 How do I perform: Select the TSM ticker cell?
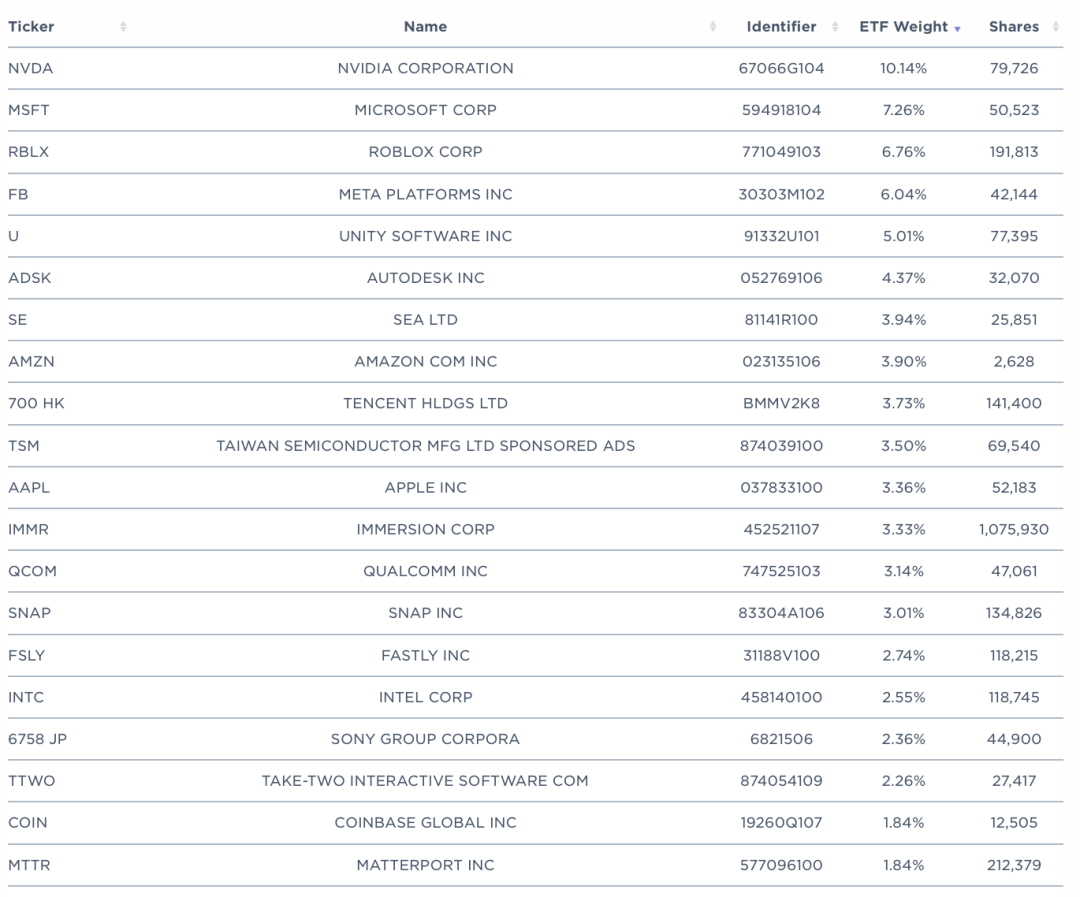24,446
